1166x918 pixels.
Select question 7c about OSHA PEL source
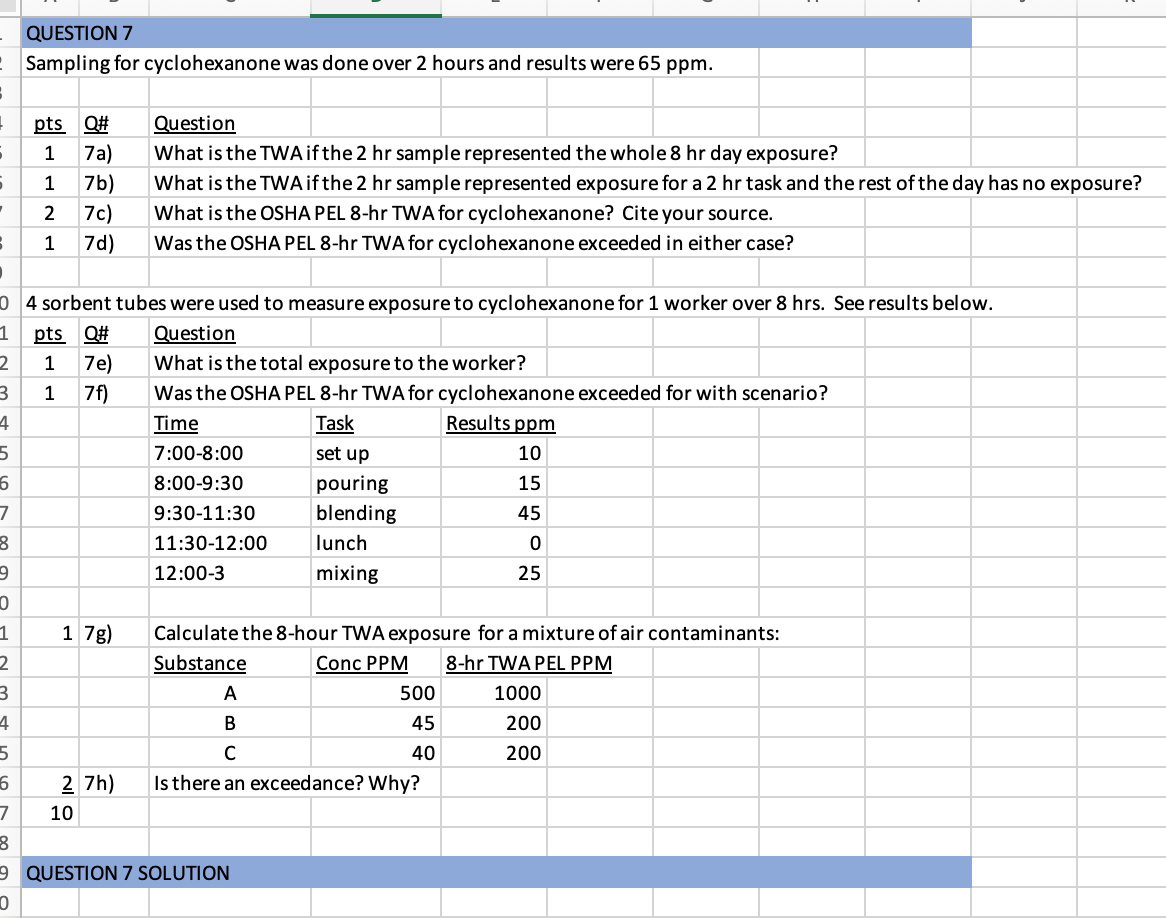(463, 214)
